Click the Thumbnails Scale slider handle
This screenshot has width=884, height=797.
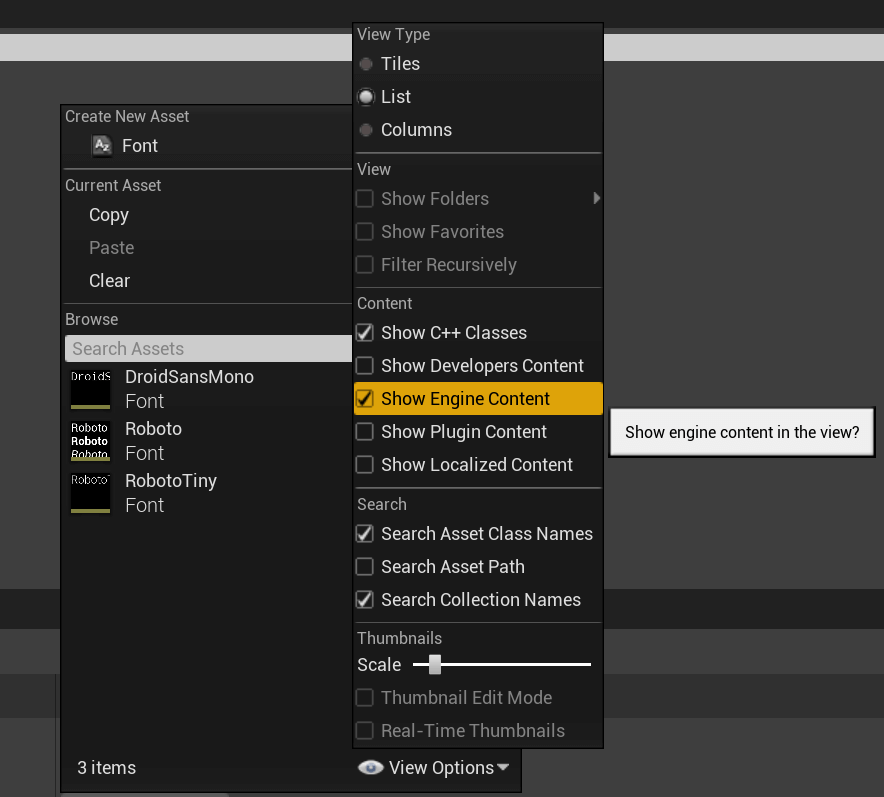[435, 665]
